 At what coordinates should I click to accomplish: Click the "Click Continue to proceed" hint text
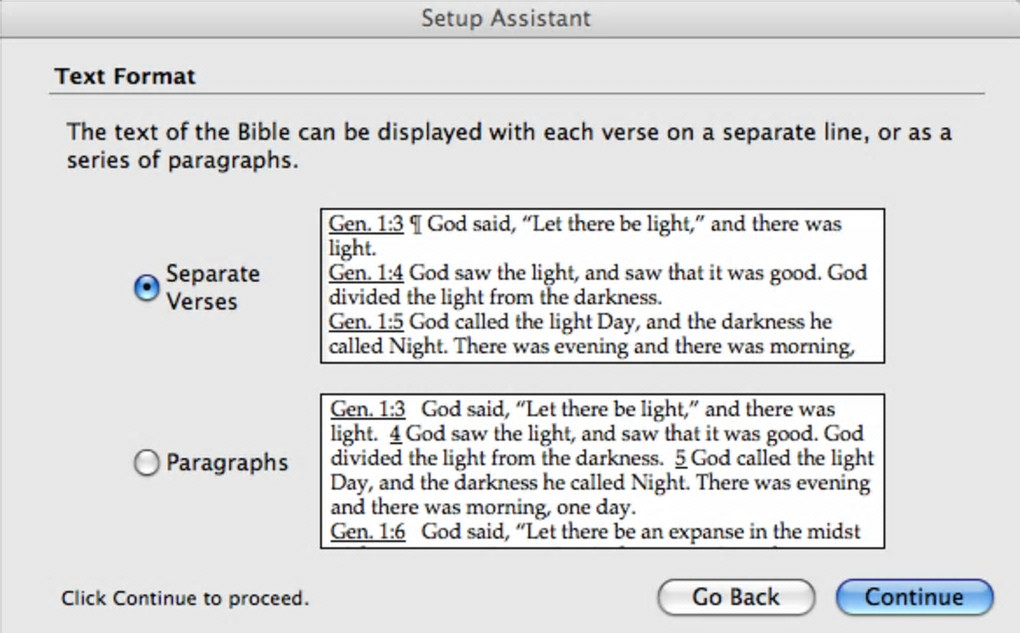click(x=185, y=598)
